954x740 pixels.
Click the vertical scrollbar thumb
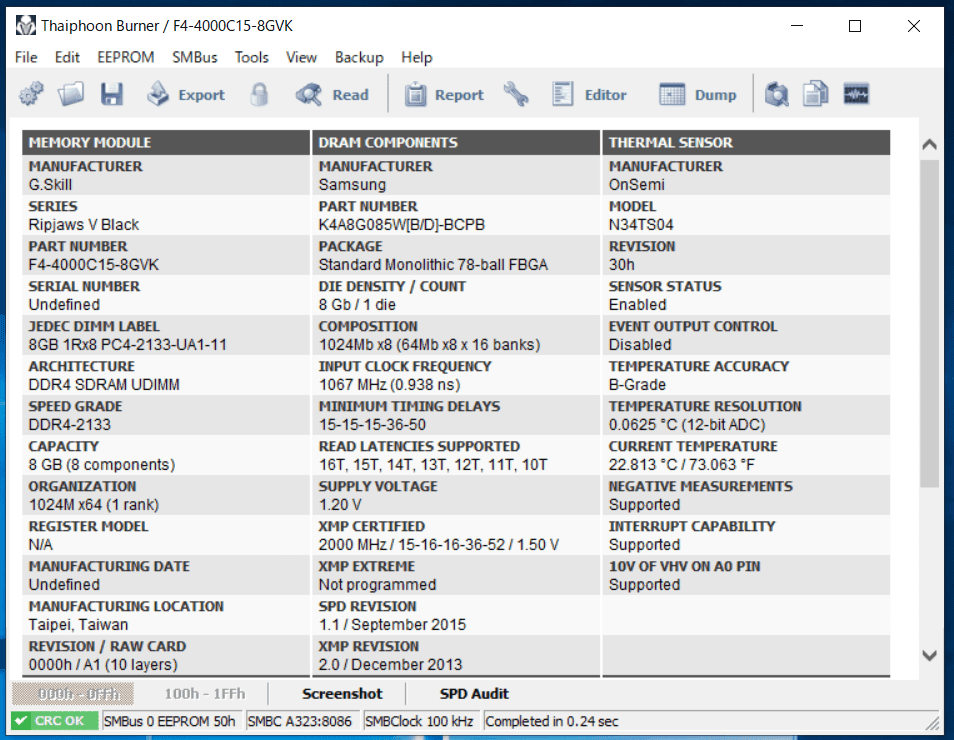click(x=929, y=323)
